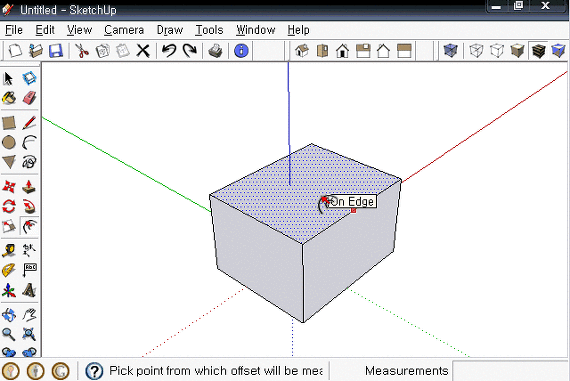
Task: Select the Line pencil tool
Action: (29, 123)
